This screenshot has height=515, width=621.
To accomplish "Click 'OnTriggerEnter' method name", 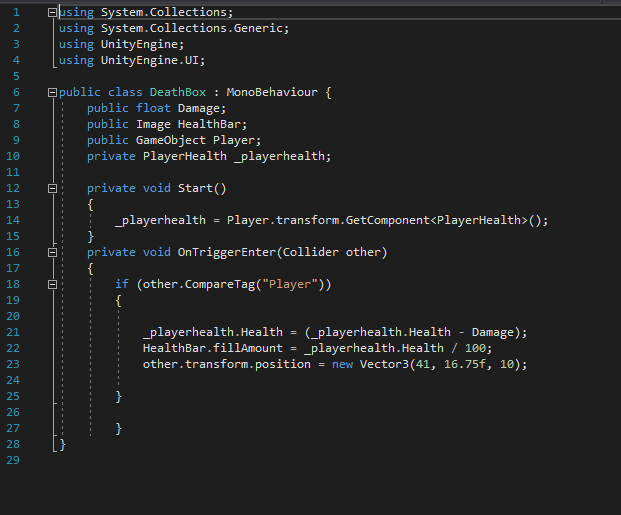I will coord(227,252).
